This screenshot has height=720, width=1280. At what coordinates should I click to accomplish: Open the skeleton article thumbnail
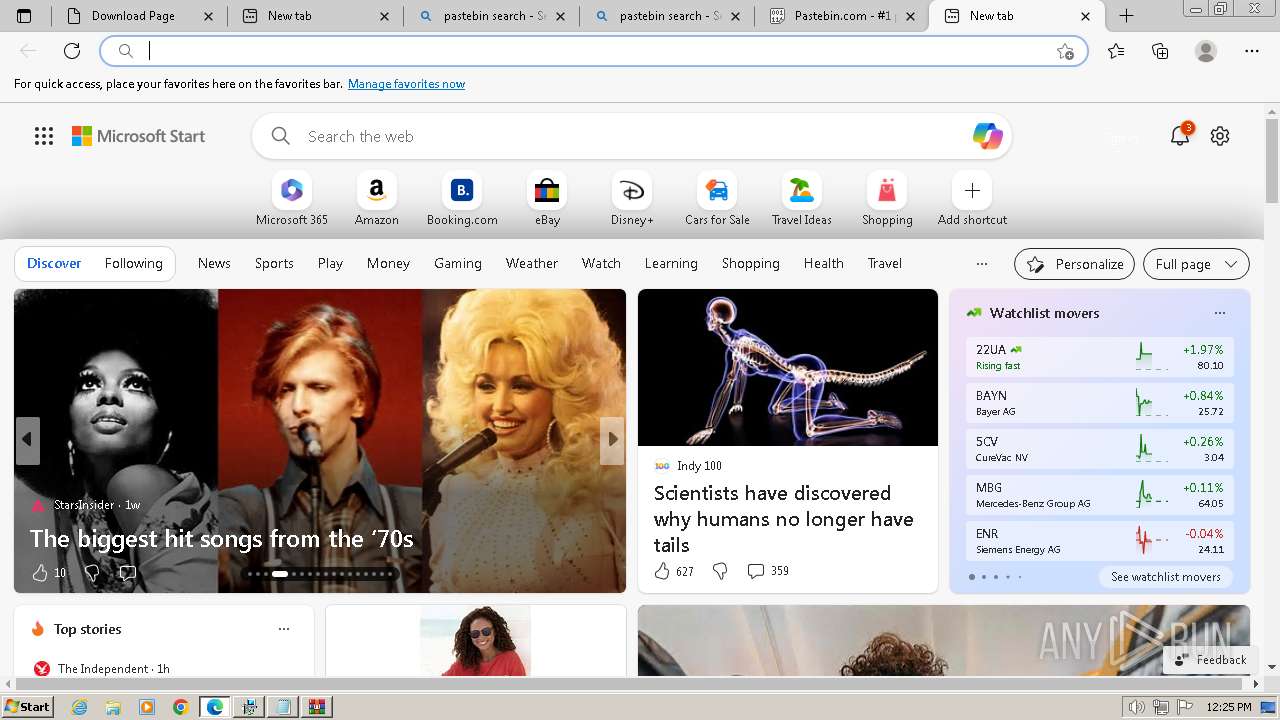point(788,367)
